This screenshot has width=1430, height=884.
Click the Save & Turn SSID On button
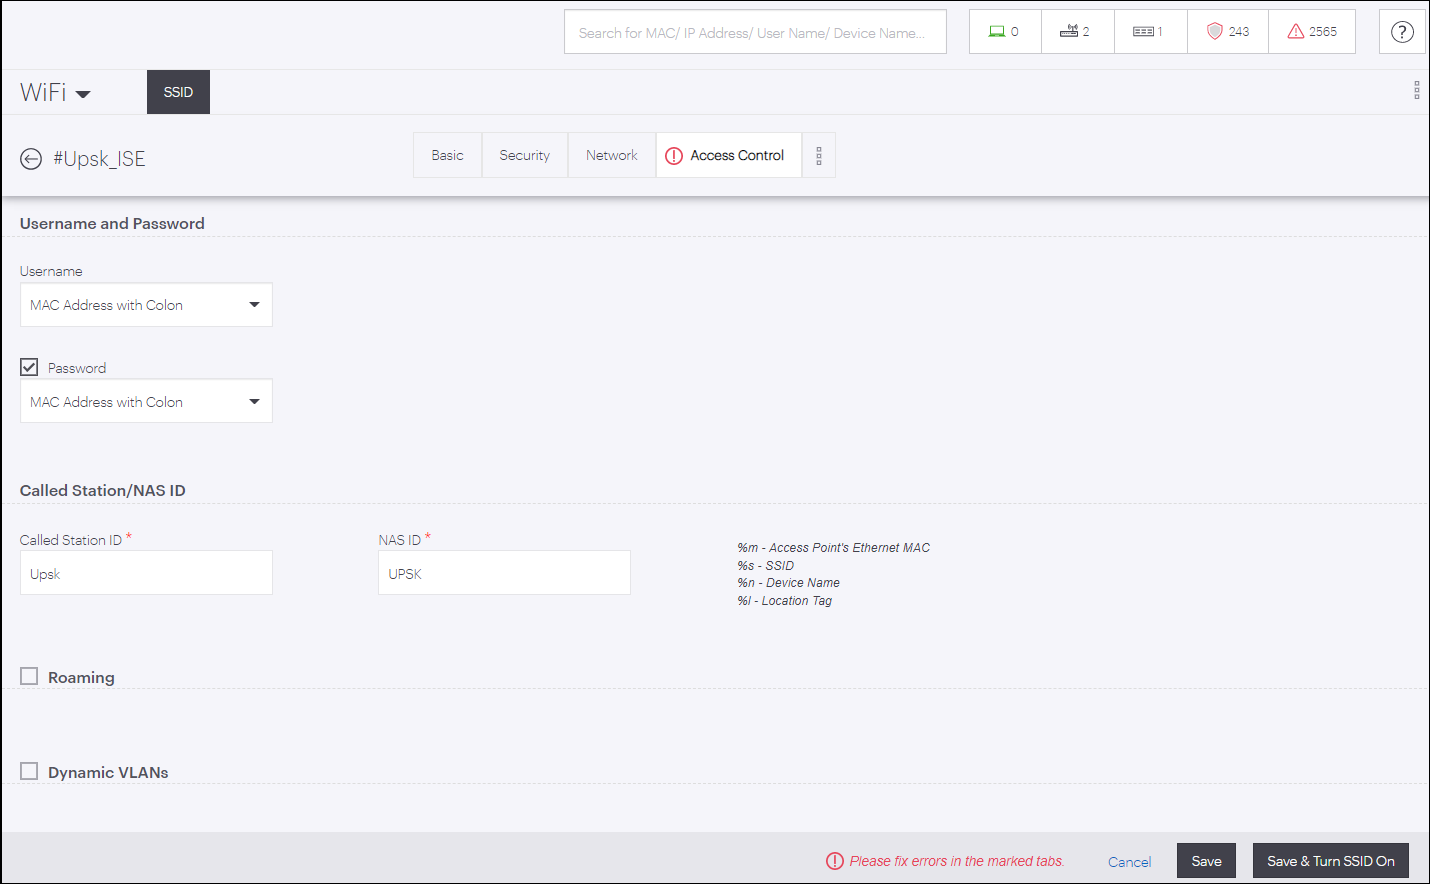tap(1330, 861)
